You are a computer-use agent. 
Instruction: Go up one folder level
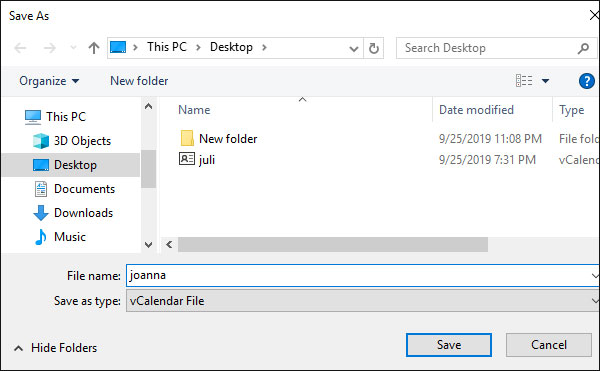pos(94,48)
